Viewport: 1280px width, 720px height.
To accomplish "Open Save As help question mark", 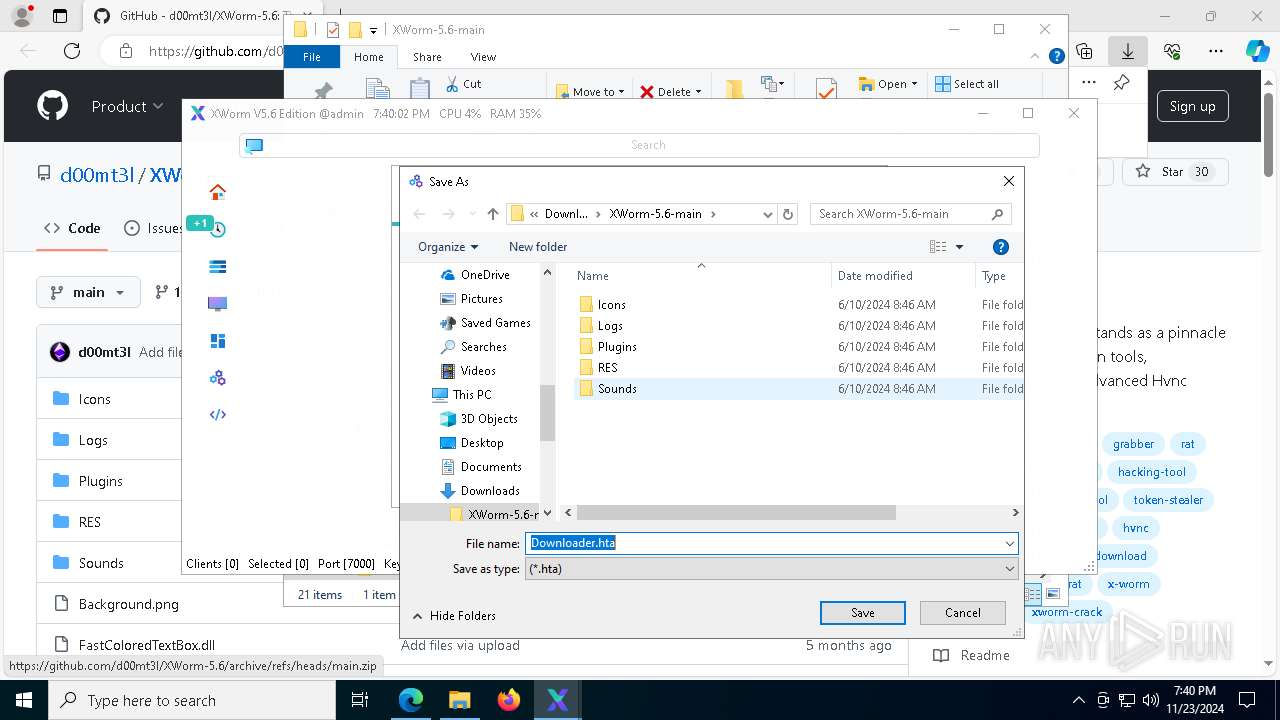I will click(1000, 247).
